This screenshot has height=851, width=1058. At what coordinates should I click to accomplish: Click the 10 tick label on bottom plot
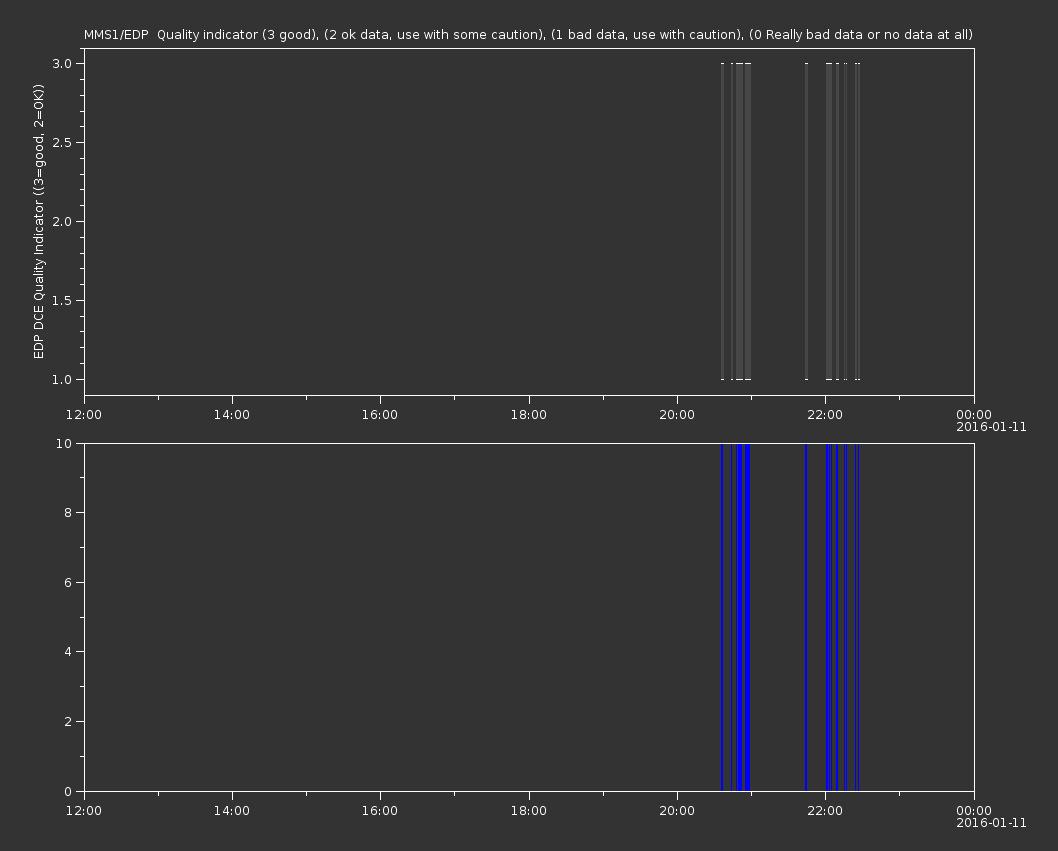(64, 443)
